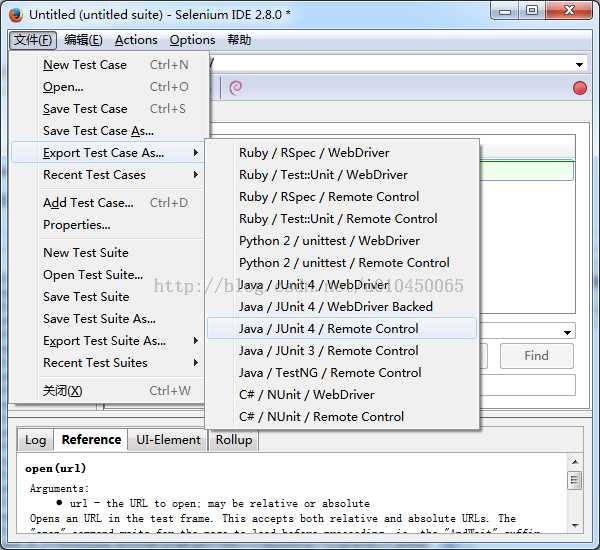Image resolution: width=600 pixels, height=550 pixels.
Task: Click the reference pane scrollbar thumb
Action: [x=574, y=480]
